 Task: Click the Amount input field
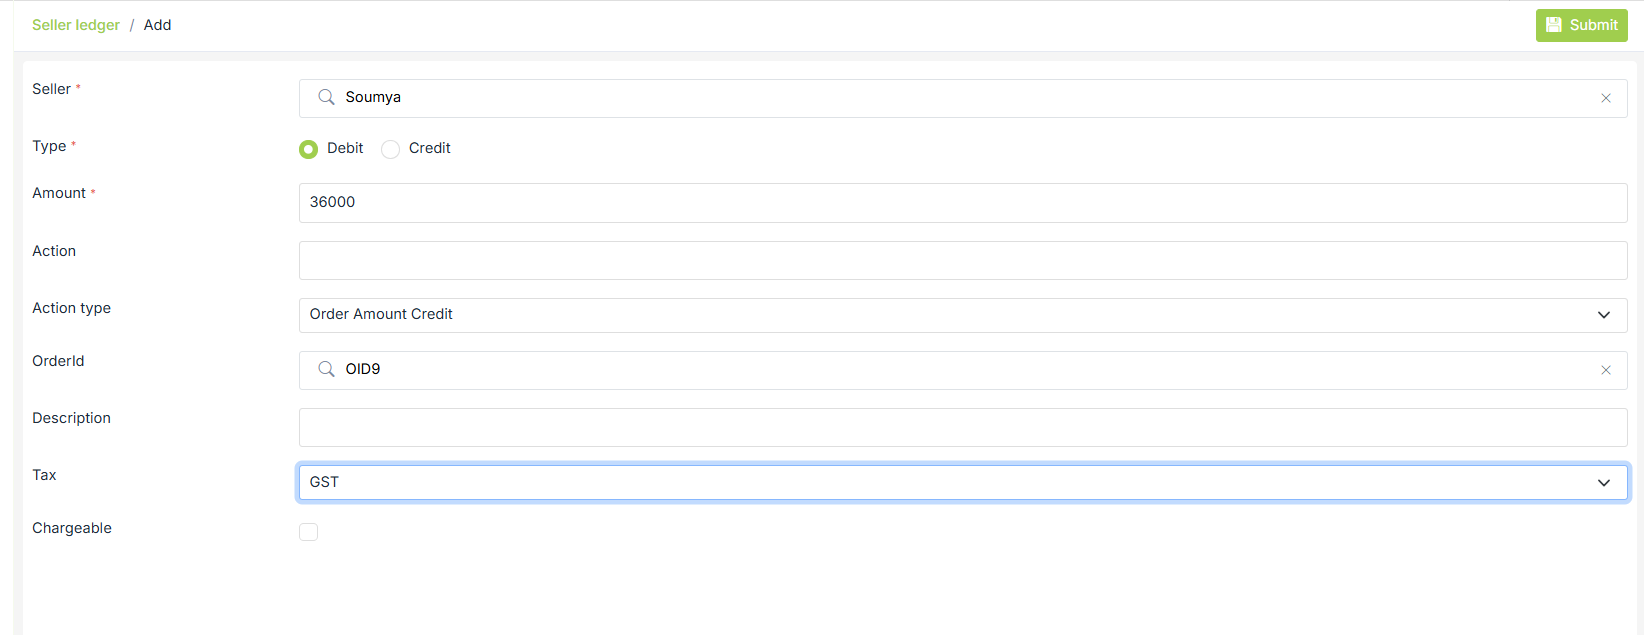tap(962, 203)
